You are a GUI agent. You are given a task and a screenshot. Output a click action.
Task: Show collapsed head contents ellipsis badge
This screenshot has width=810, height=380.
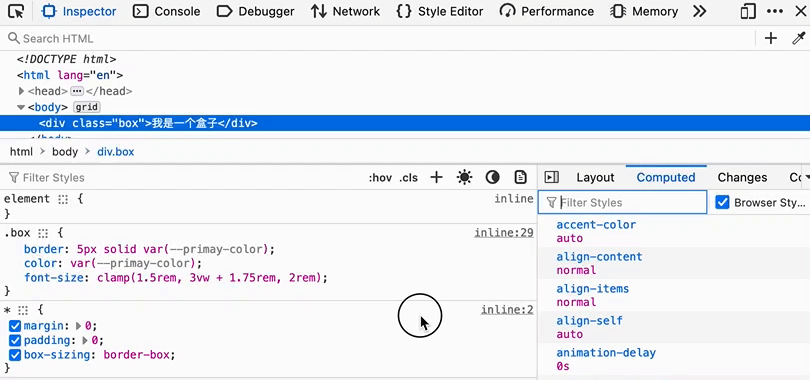(x=76, y=91)
